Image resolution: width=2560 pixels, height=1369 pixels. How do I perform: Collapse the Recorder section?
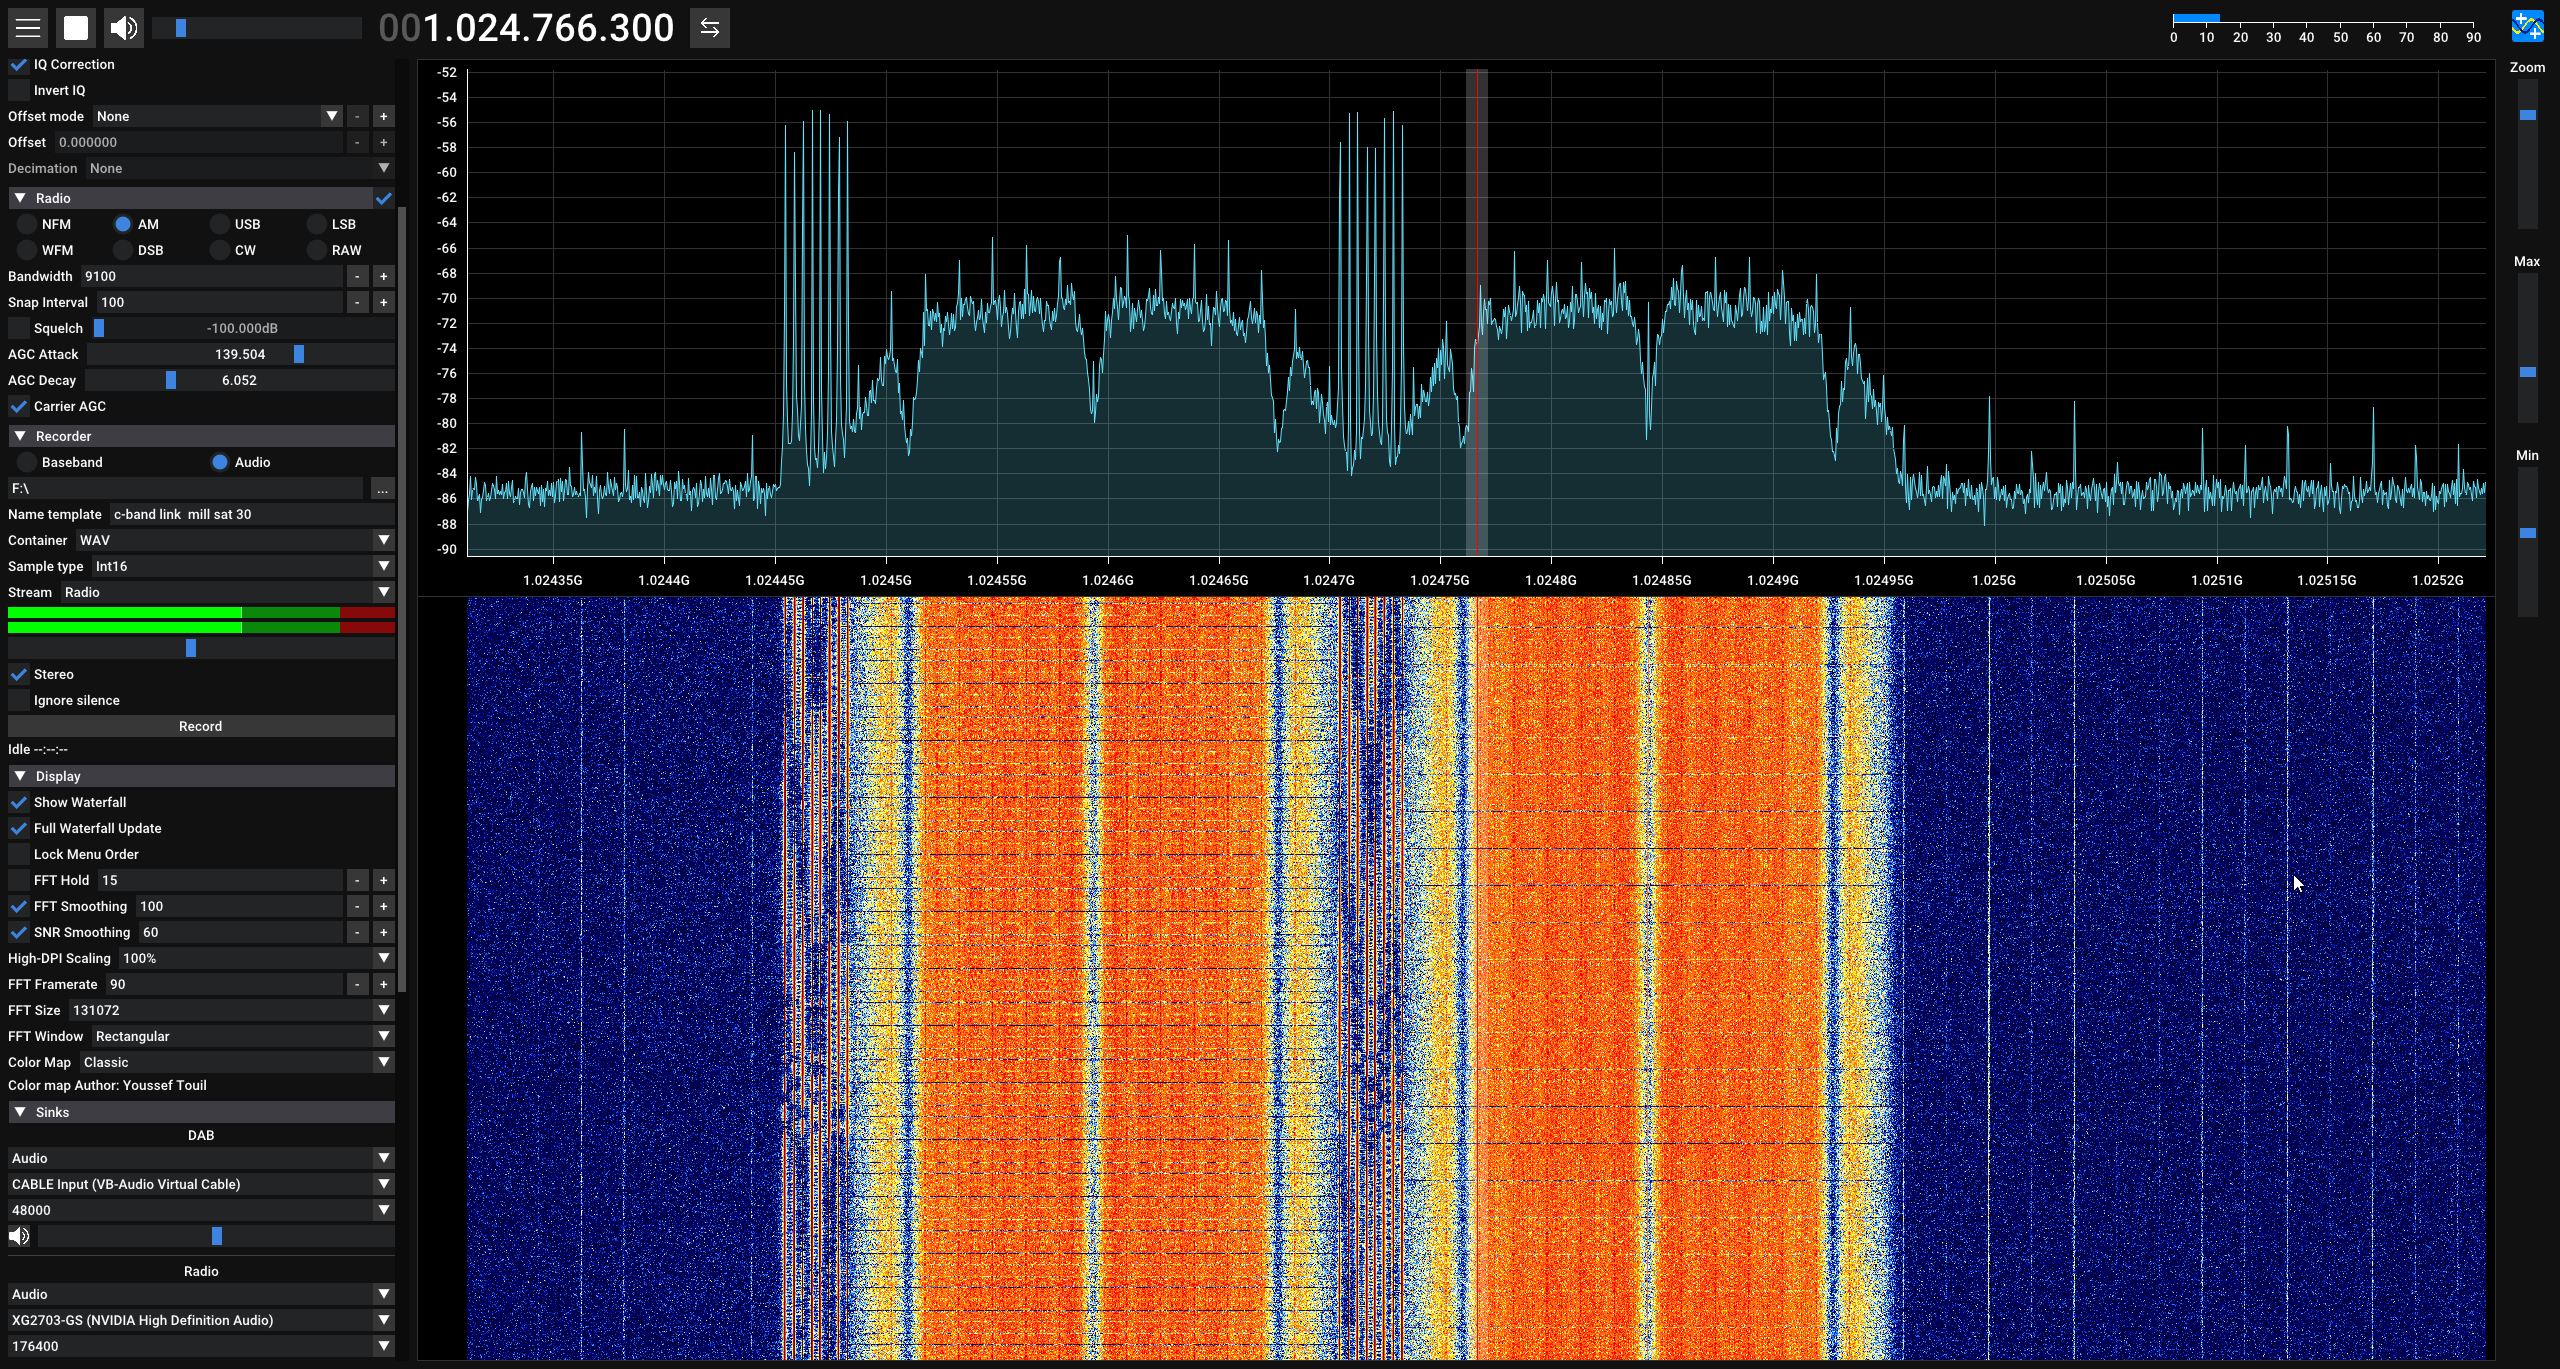[19, 436]
